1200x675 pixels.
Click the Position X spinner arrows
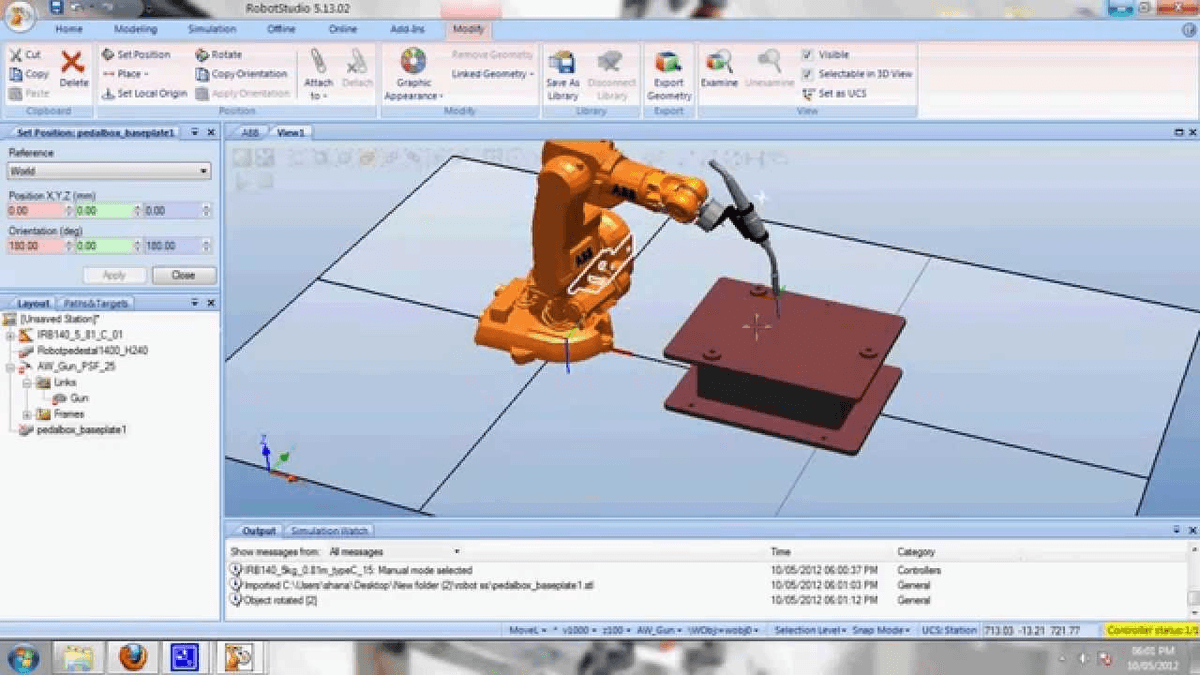(69, 211)
